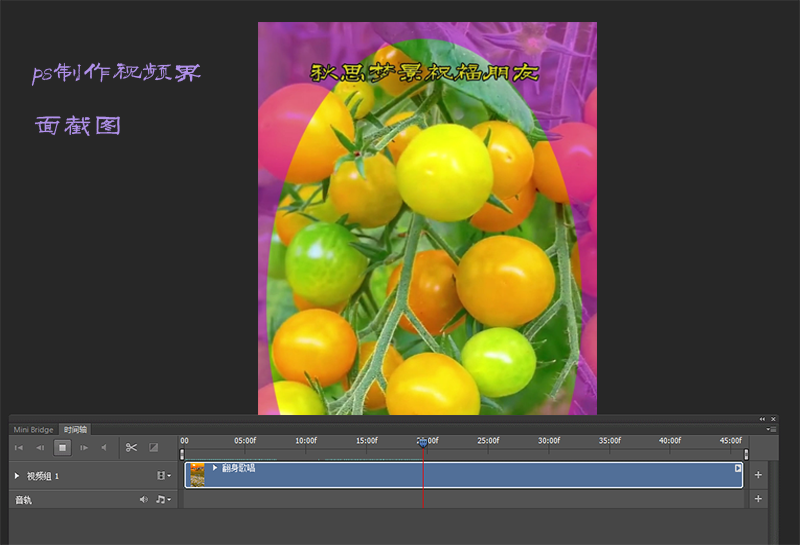Go to first frame in timeline

[x=19, y=448]
